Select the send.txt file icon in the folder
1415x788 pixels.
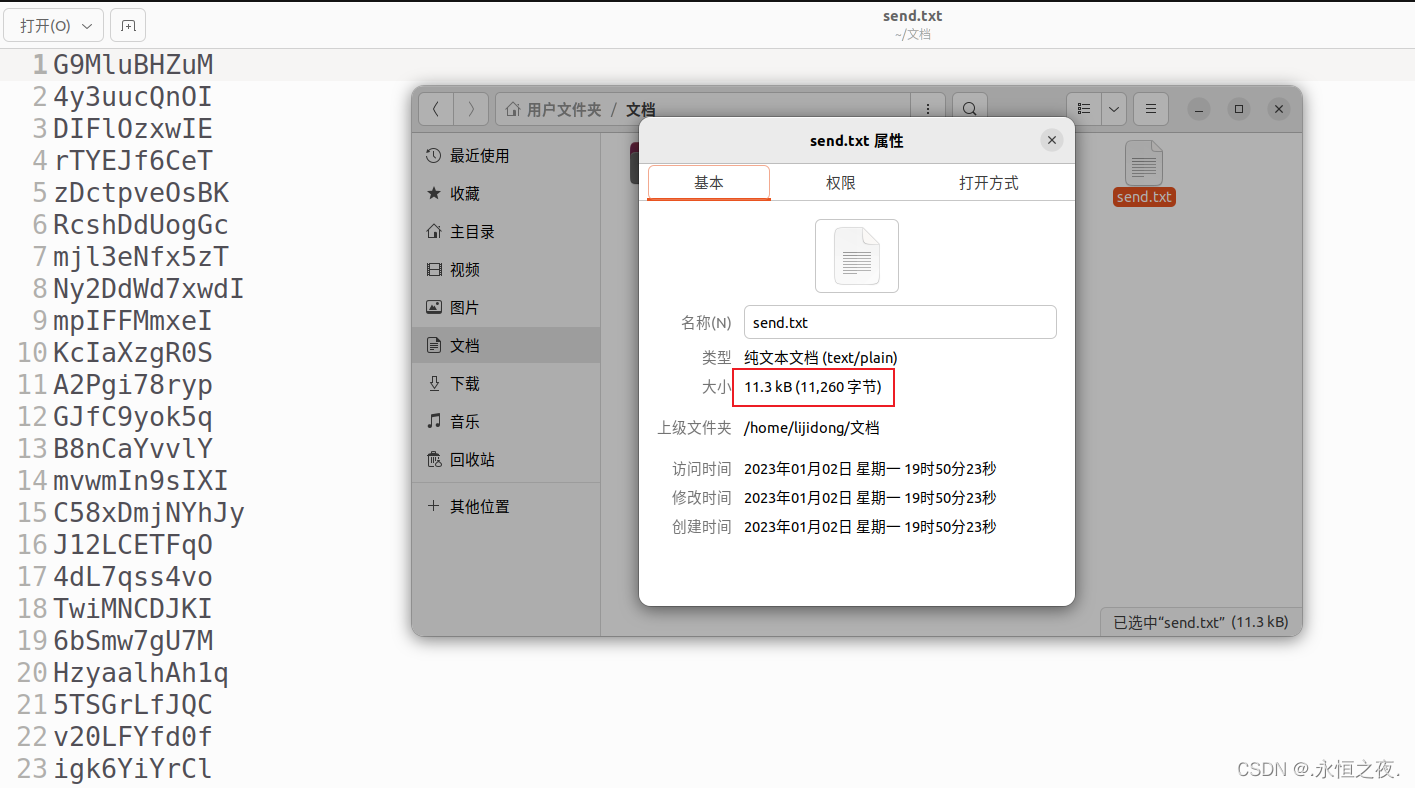point(1144,163)
